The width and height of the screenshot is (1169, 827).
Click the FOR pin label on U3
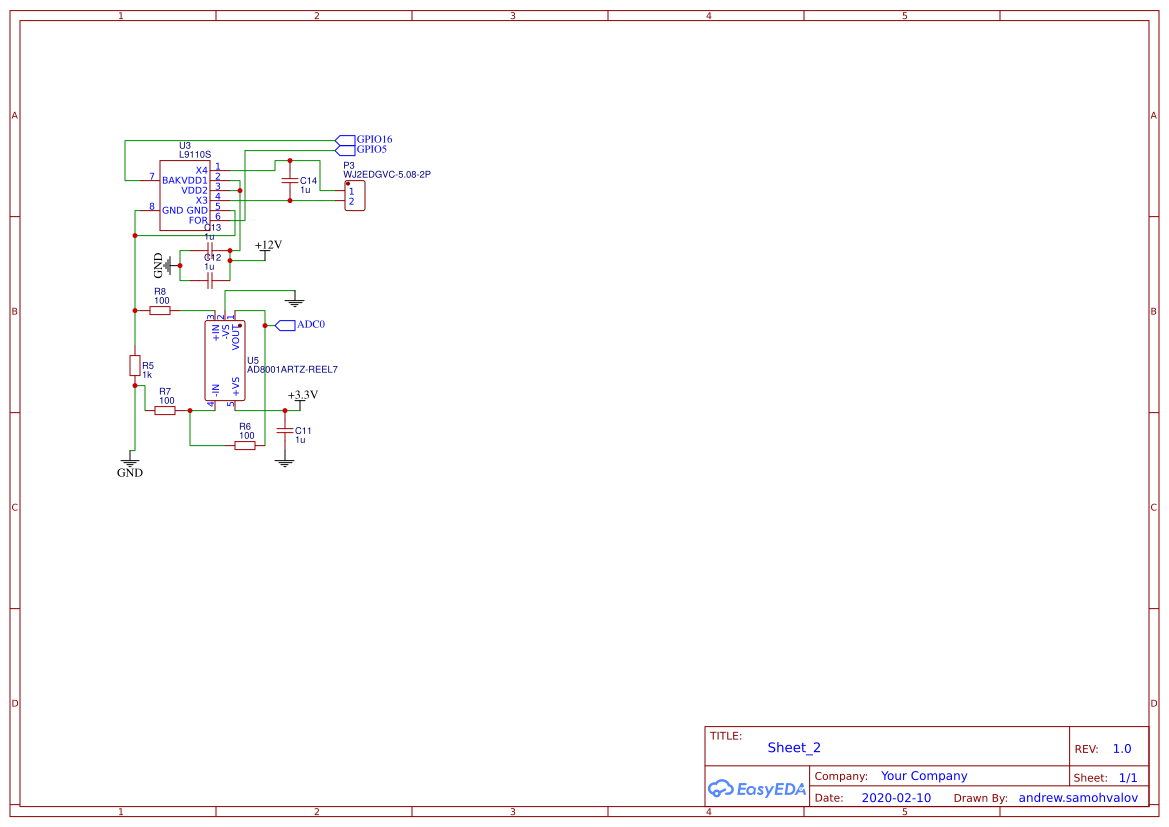pyautogui.click(x=198, y=221)
